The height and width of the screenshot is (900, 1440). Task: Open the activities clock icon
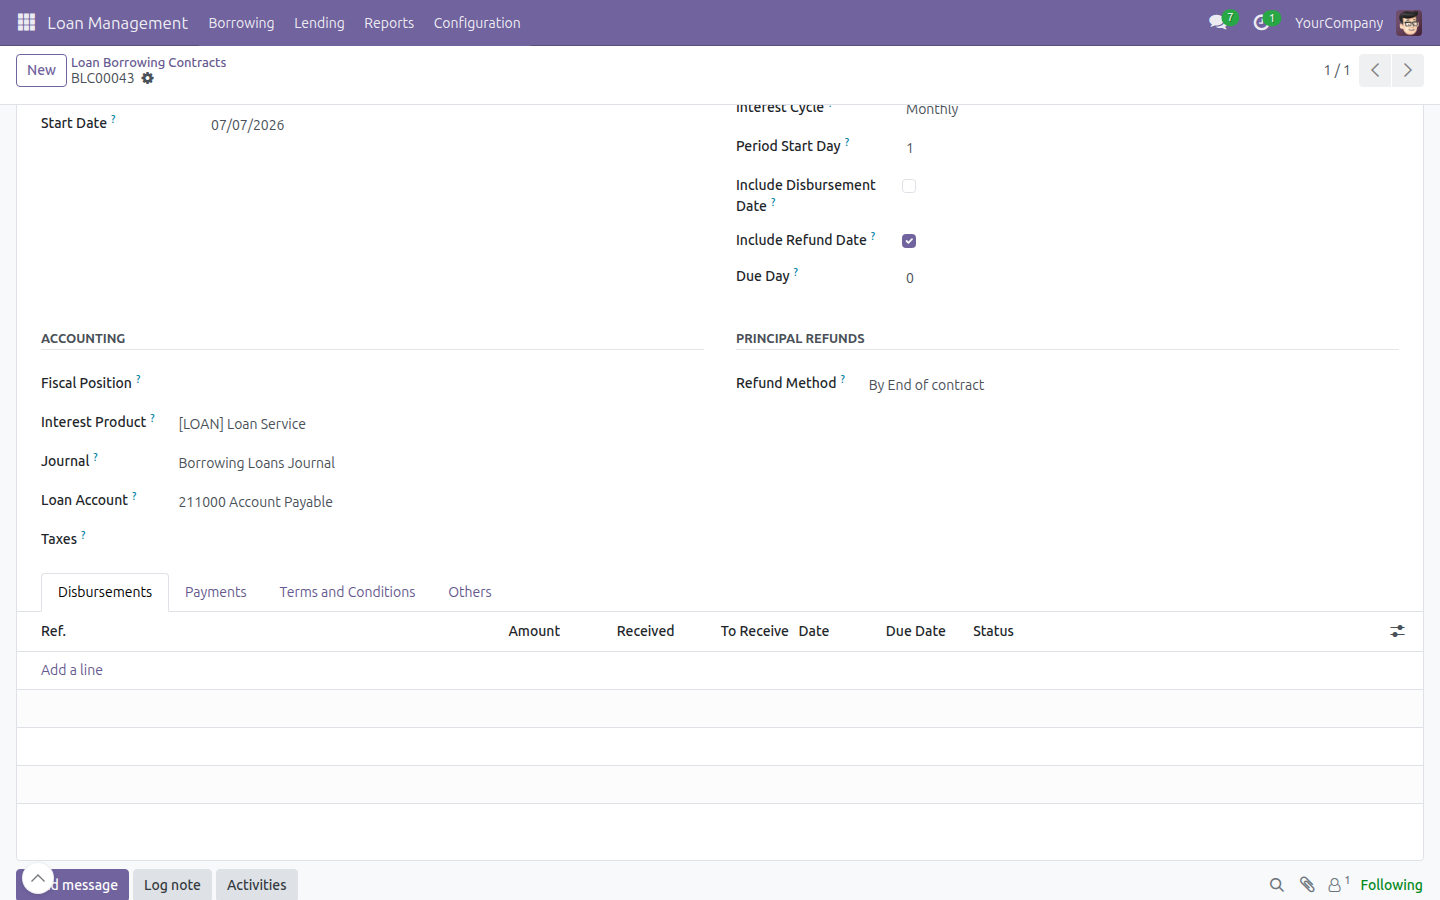[1261, 22]
